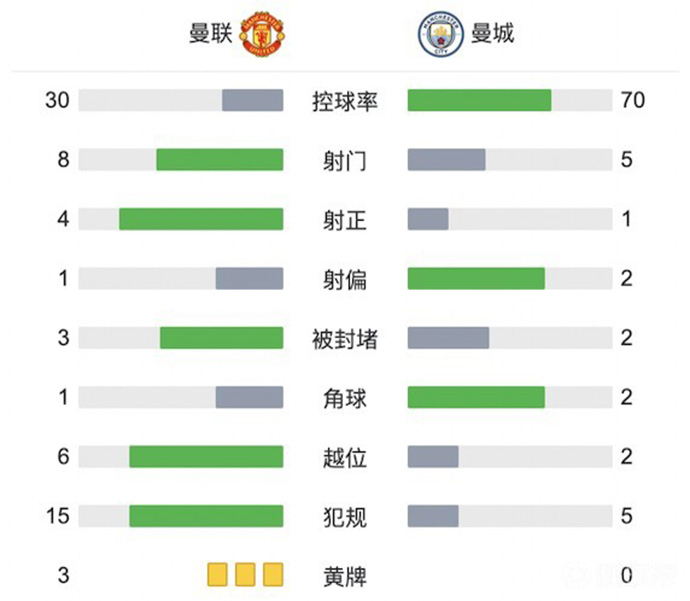Click Manchester City's green possession bar
Viewport: 690px width, 601px height.
pos(479,100)
